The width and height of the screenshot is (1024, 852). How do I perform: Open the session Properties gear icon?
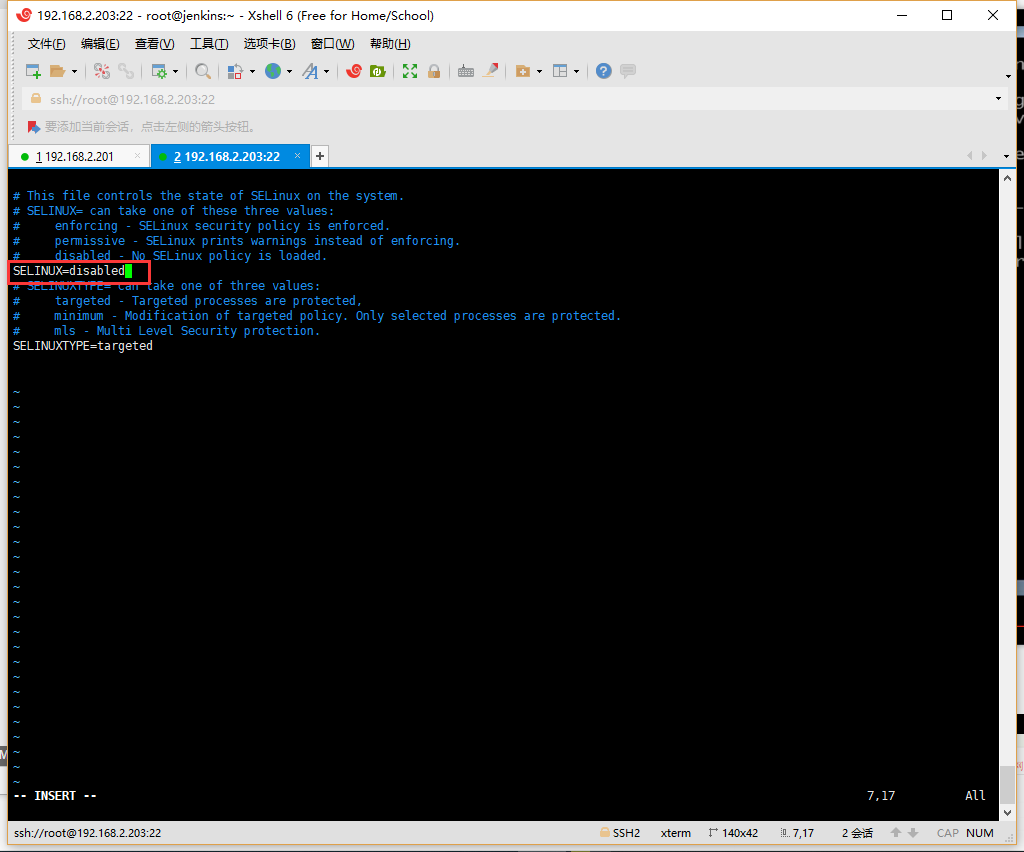[159, 71]
